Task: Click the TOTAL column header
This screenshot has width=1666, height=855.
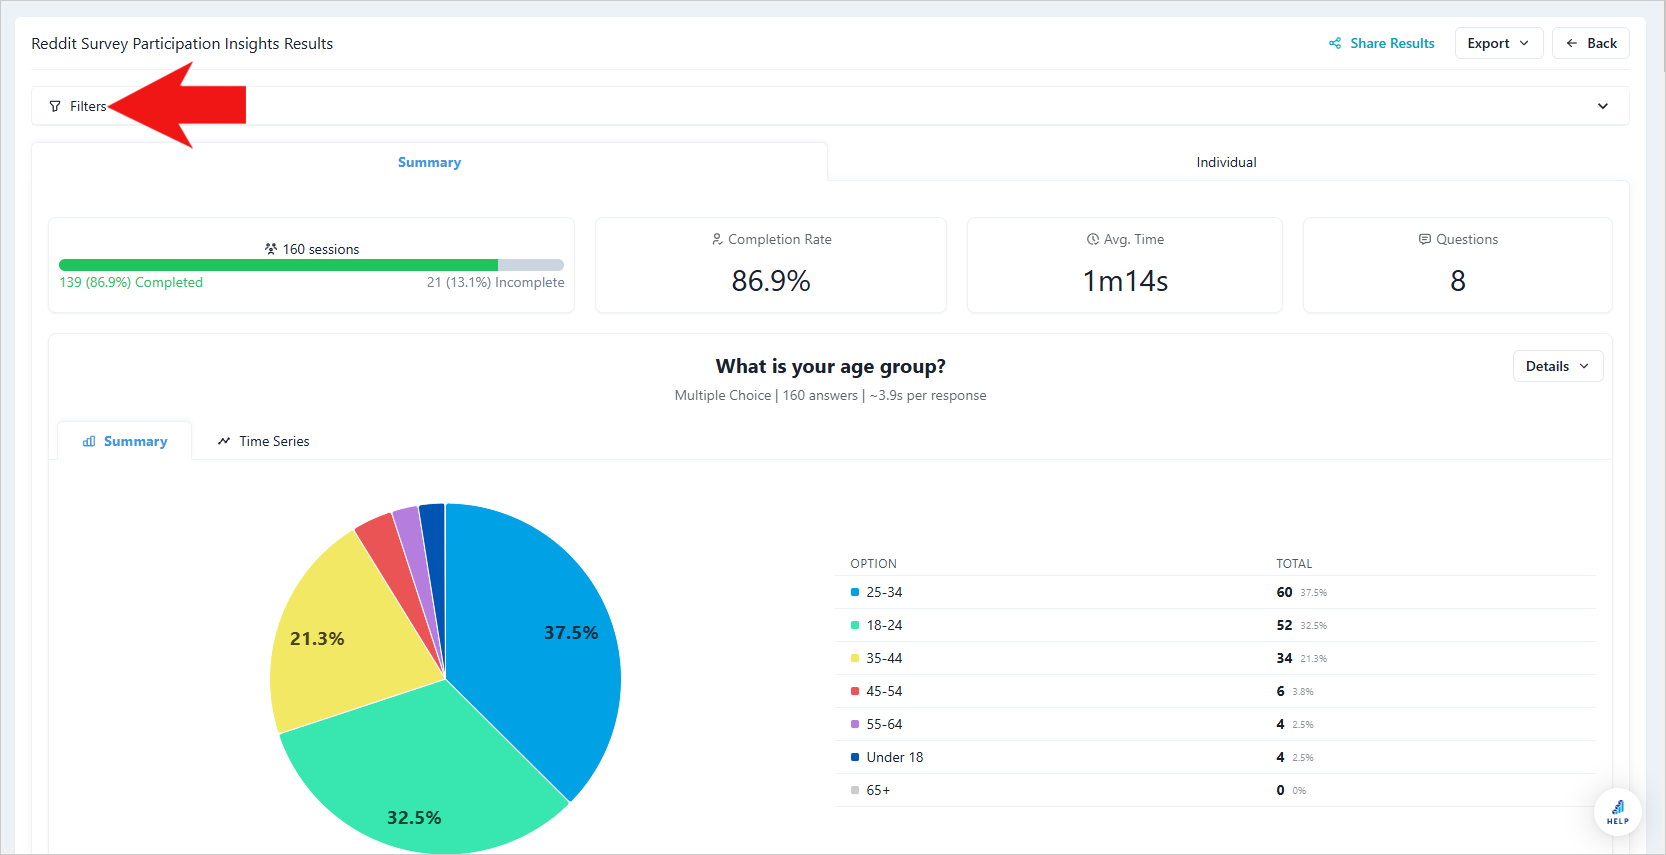Action: click(1294, 564)
